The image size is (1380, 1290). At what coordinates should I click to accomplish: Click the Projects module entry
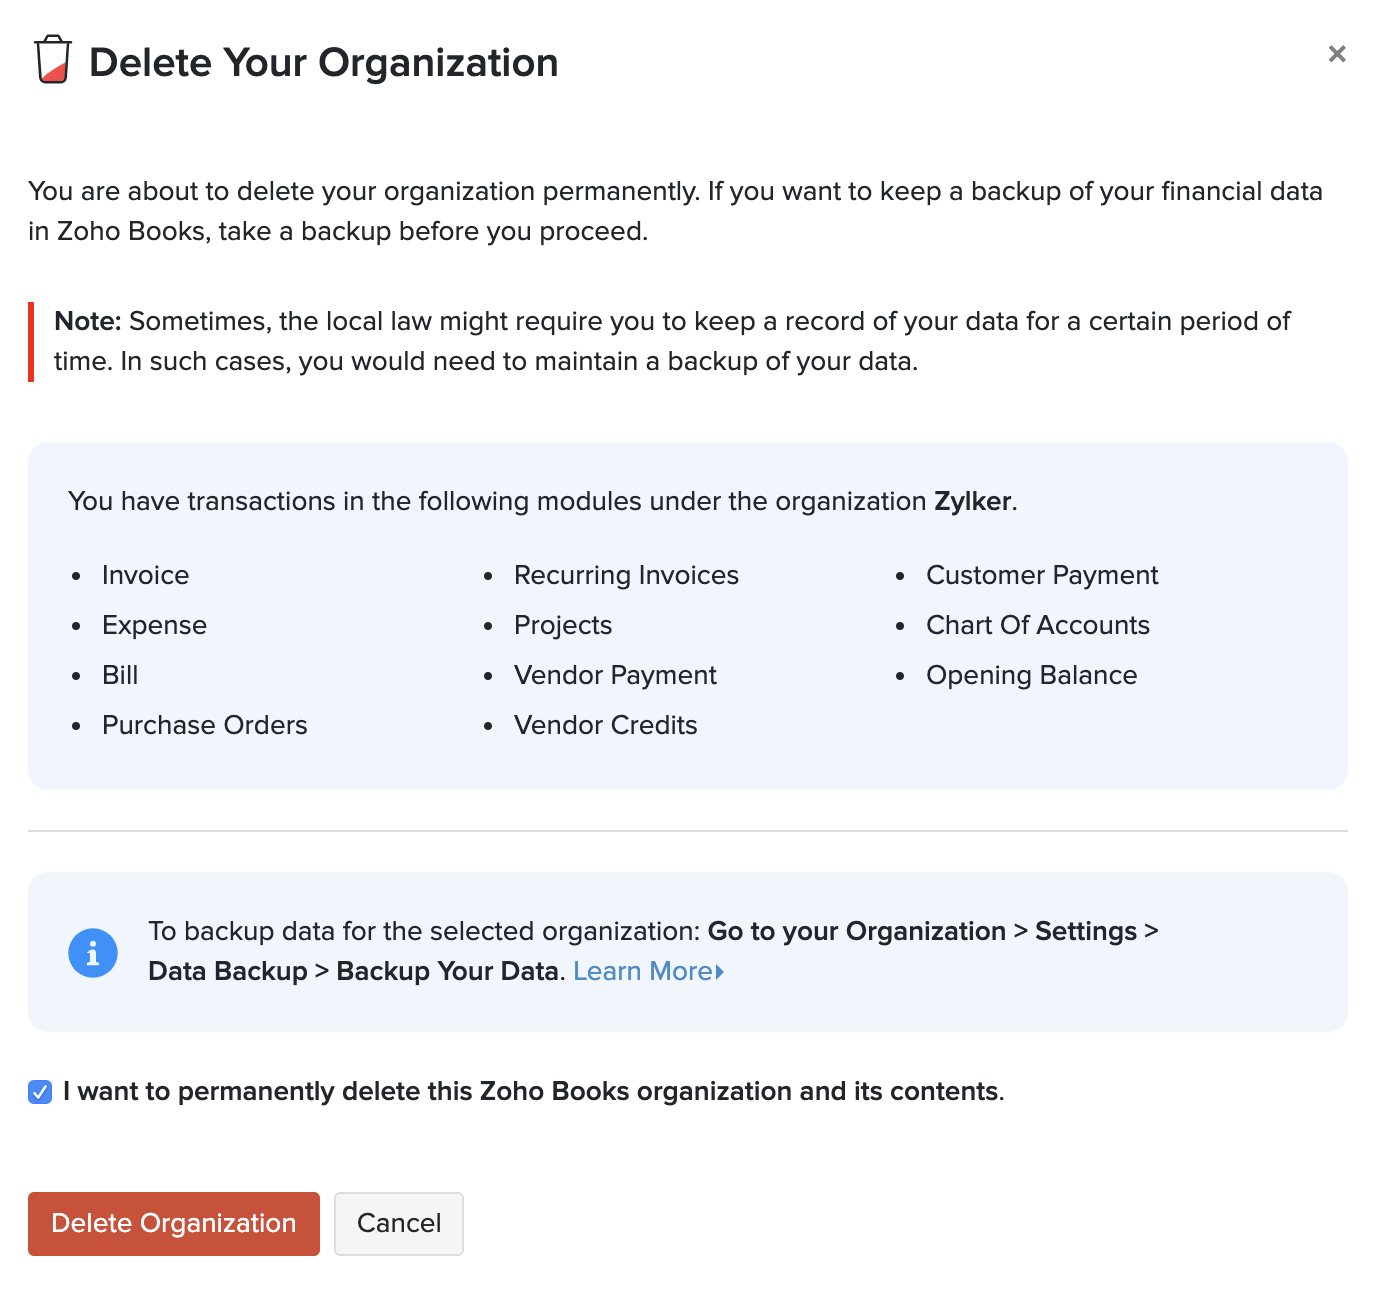click(x=562, y=625)
